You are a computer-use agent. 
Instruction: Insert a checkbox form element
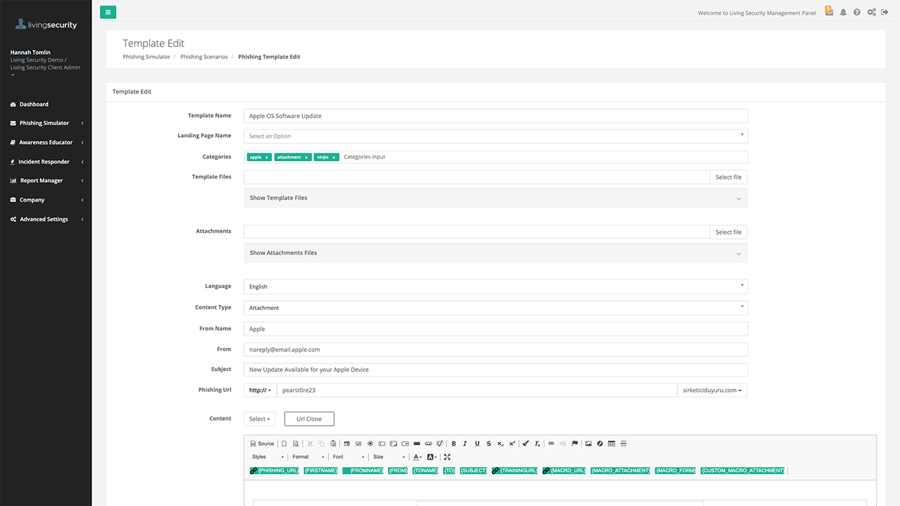click(359, 443)
